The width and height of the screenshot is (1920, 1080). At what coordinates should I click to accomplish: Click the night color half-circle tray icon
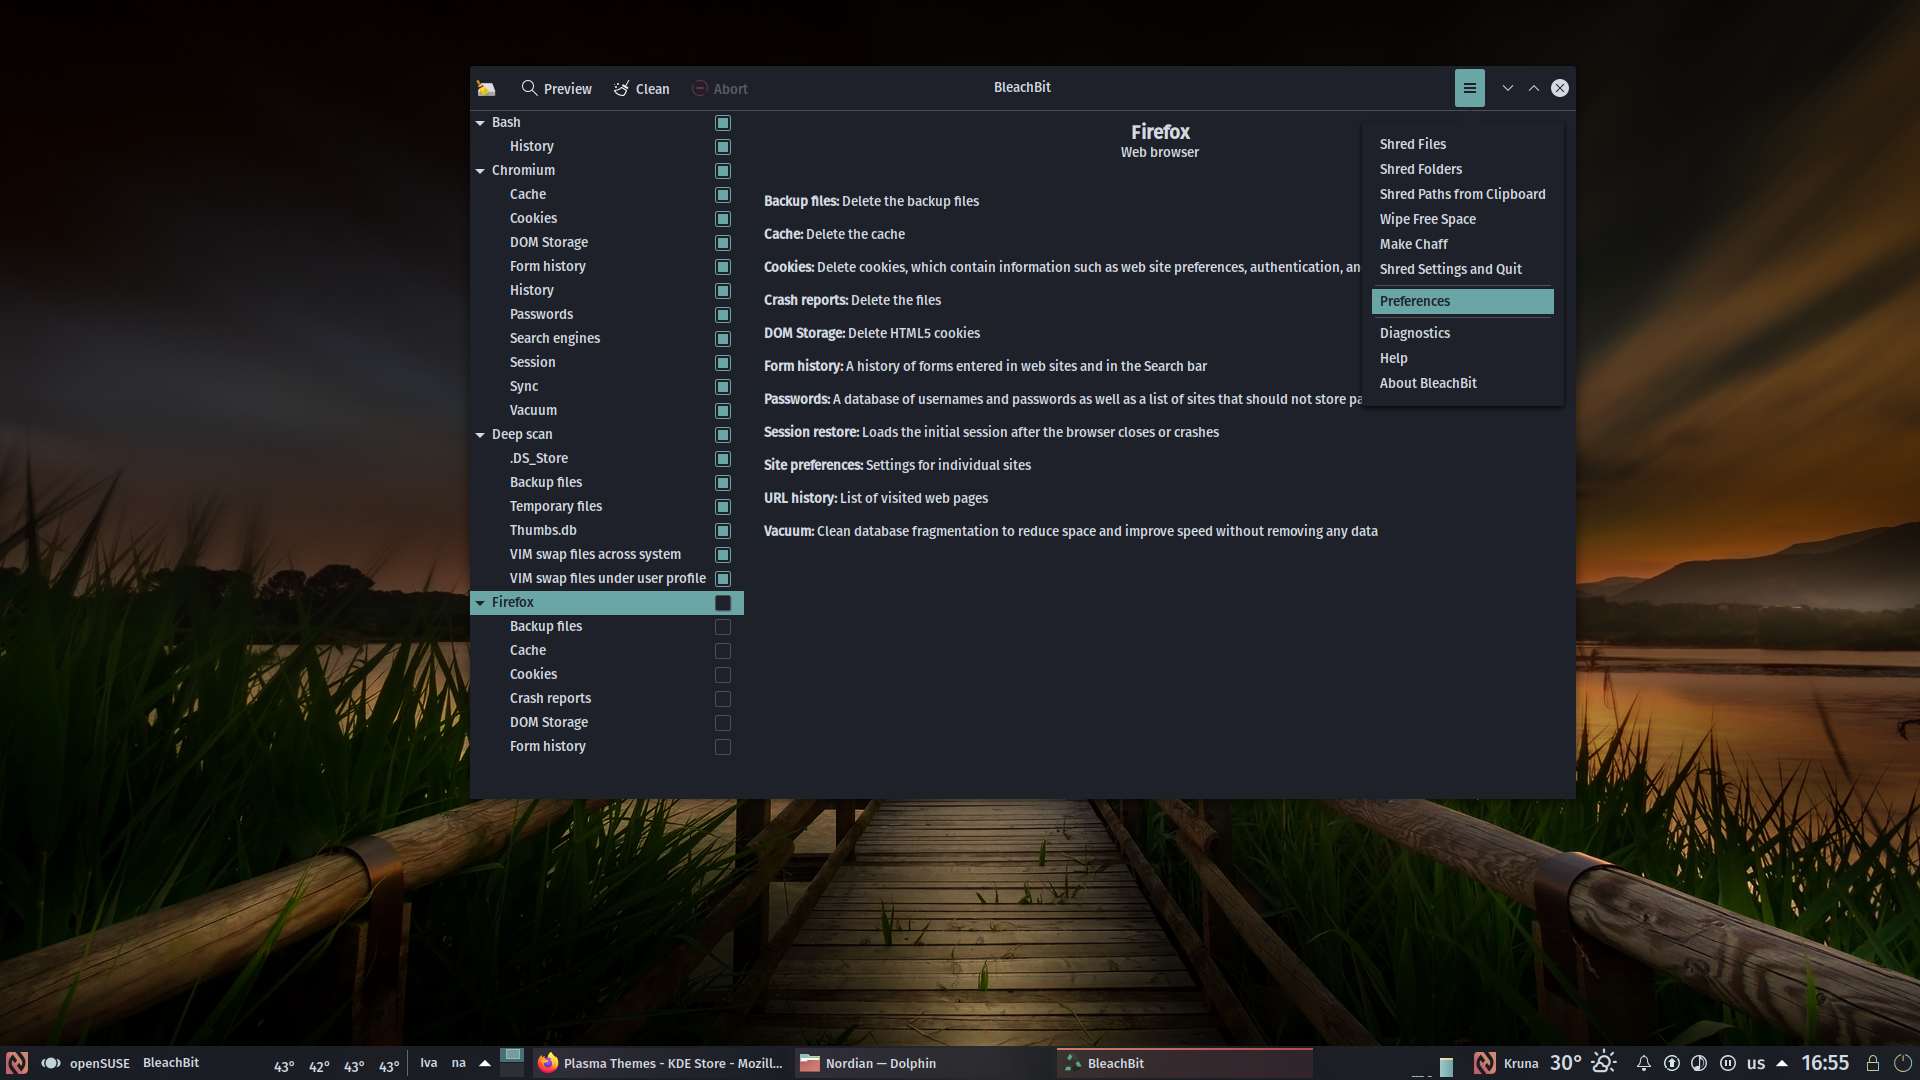1699,1063
